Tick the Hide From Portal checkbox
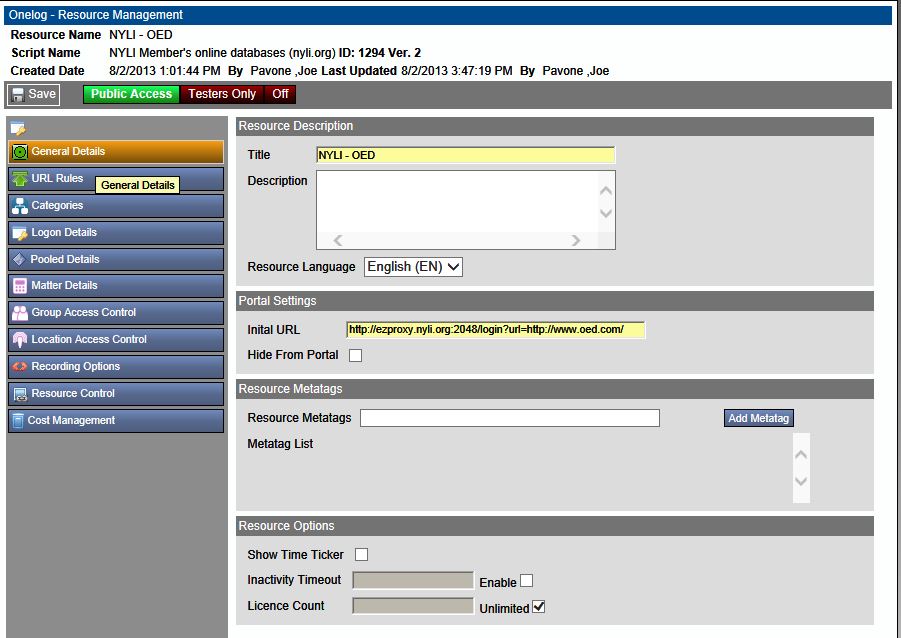901x638 pixels. point(356,355)
